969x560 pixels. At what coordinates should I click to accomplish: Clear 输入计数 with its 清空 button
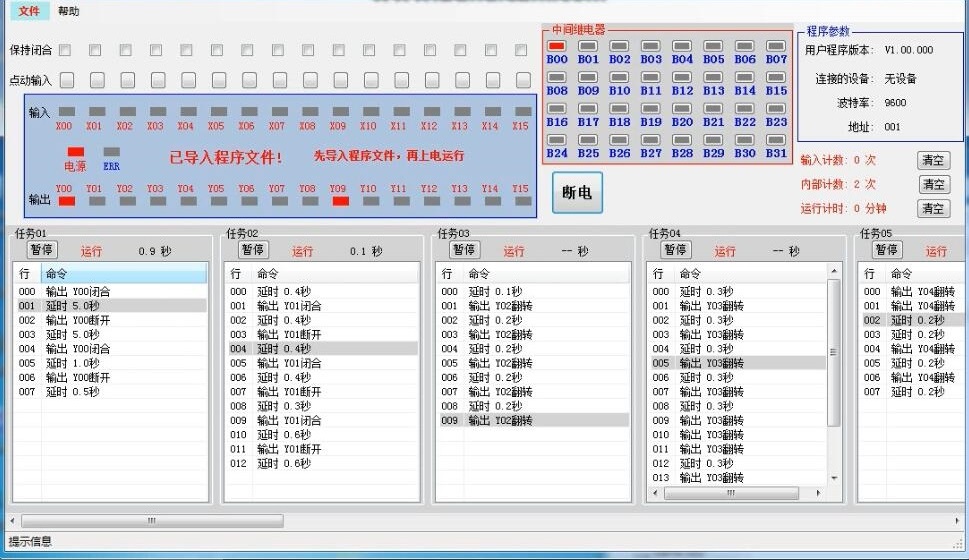932,160
